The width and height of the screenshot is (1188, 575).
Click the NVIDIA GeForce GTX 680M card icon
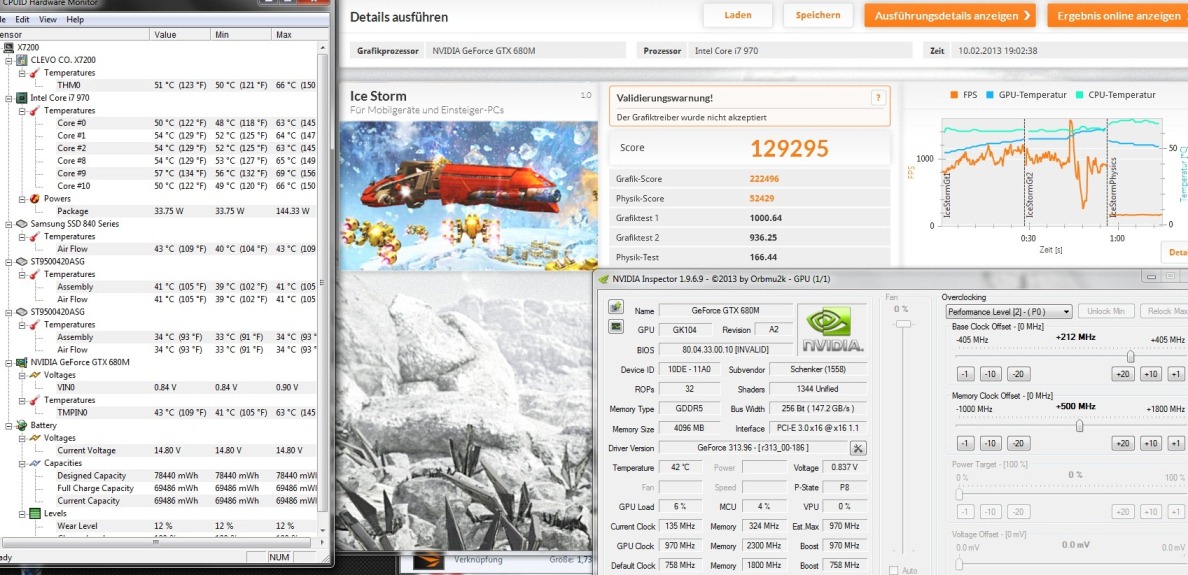pyautogui.click(x=23, y=362)
